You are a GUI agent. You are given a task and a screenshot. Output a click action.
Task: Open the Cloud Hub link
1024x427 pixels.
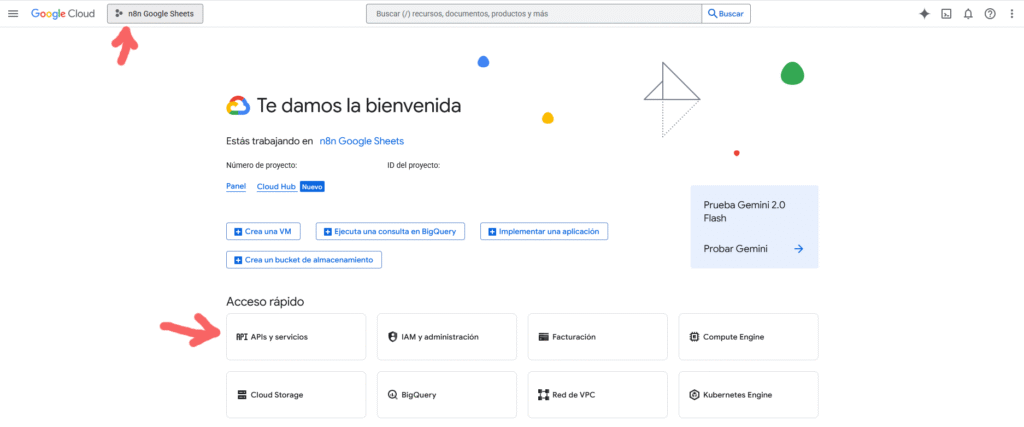pyautogui.click(x=276, y=186)
